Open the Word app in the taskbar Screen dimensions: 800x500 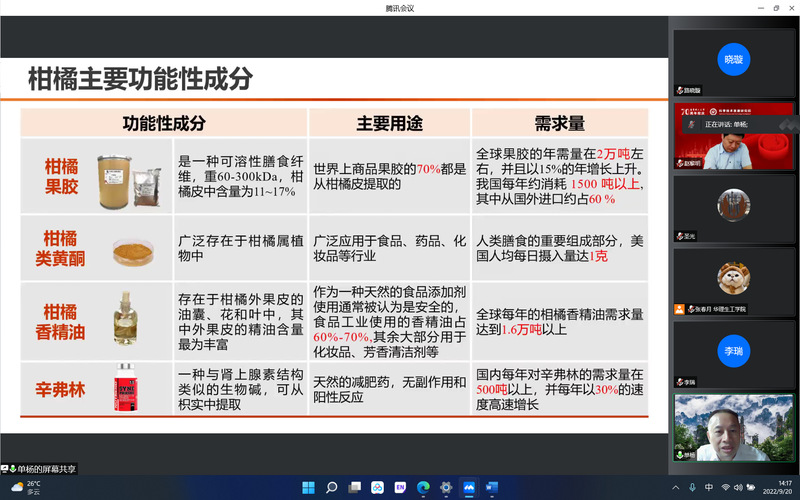492,487
